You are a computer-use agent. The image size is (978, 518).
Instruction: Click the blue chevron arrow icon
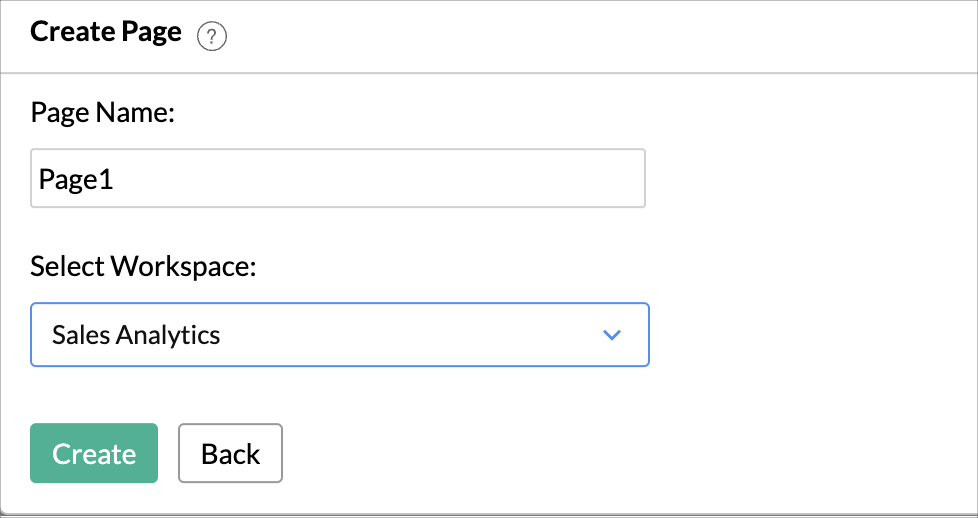(612, 335)
